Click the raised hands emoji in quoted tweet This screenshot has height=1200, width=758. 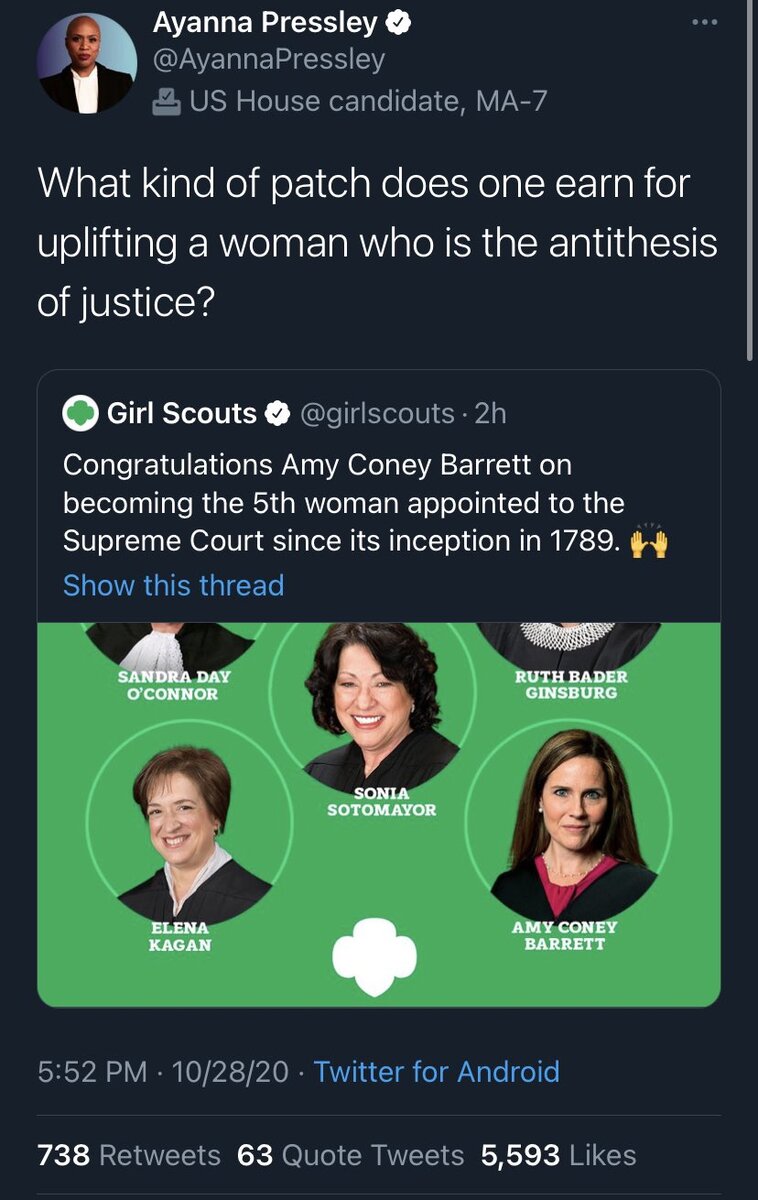[x=650, y=541]
